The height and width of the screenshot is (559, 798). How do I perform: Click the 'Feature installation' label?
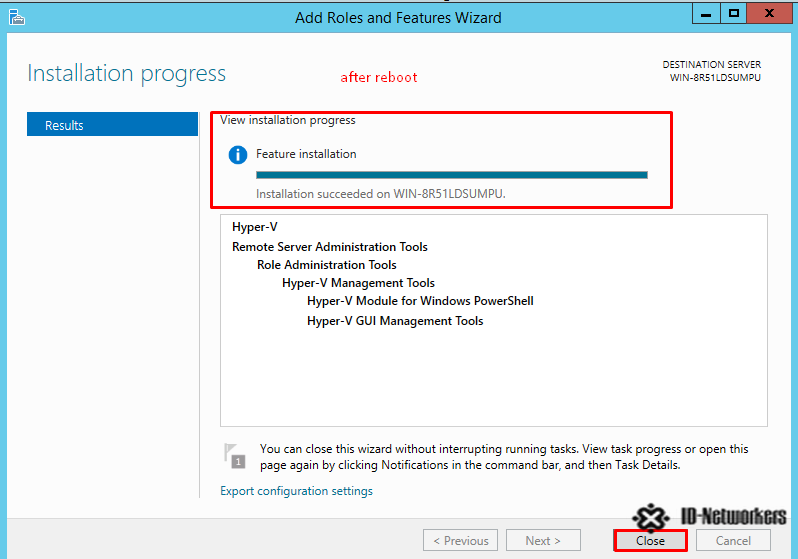[306, 154]
